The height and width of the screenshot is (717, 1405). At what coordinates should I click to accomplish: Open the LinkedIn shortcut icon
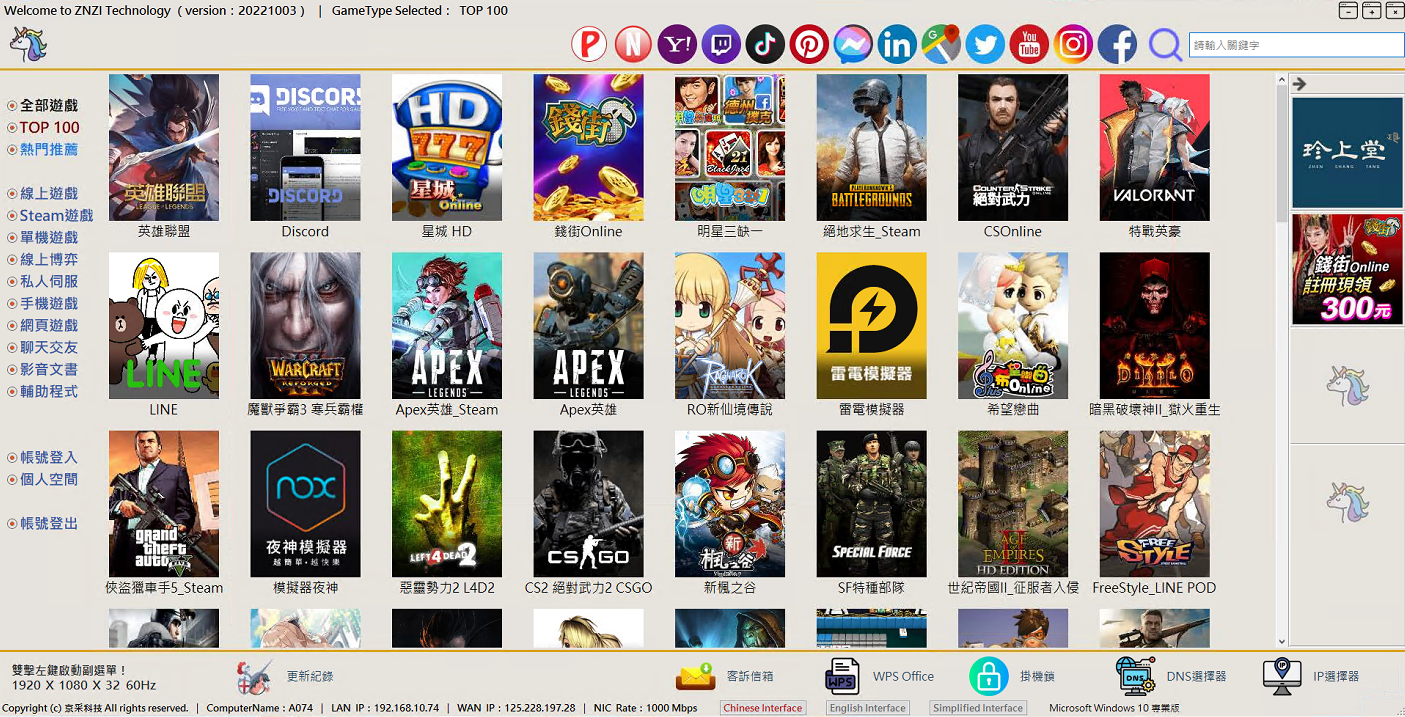(x=897, y=44)
